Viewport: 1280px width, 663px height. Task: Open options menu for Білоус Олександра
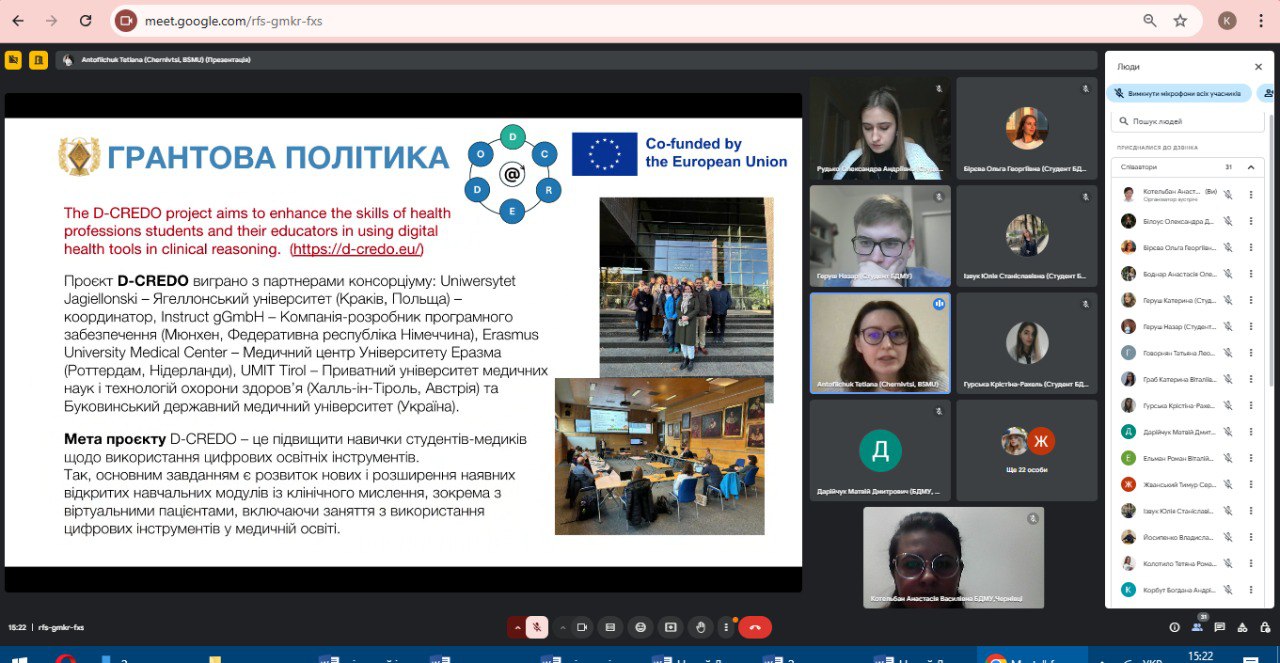click(x=1250, y=221)
